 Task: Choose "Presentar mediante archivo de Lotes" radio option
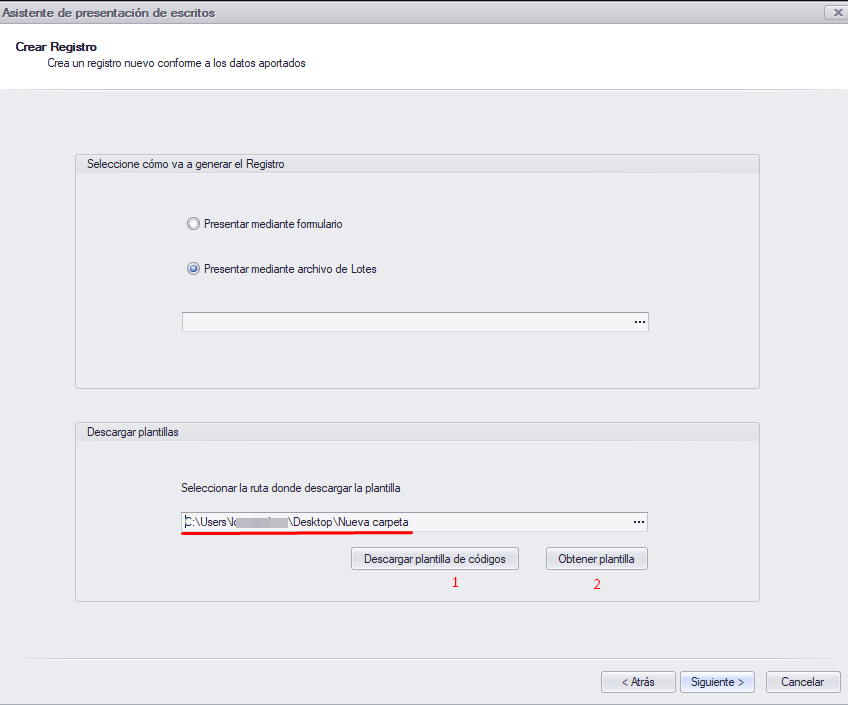point(193,268)
